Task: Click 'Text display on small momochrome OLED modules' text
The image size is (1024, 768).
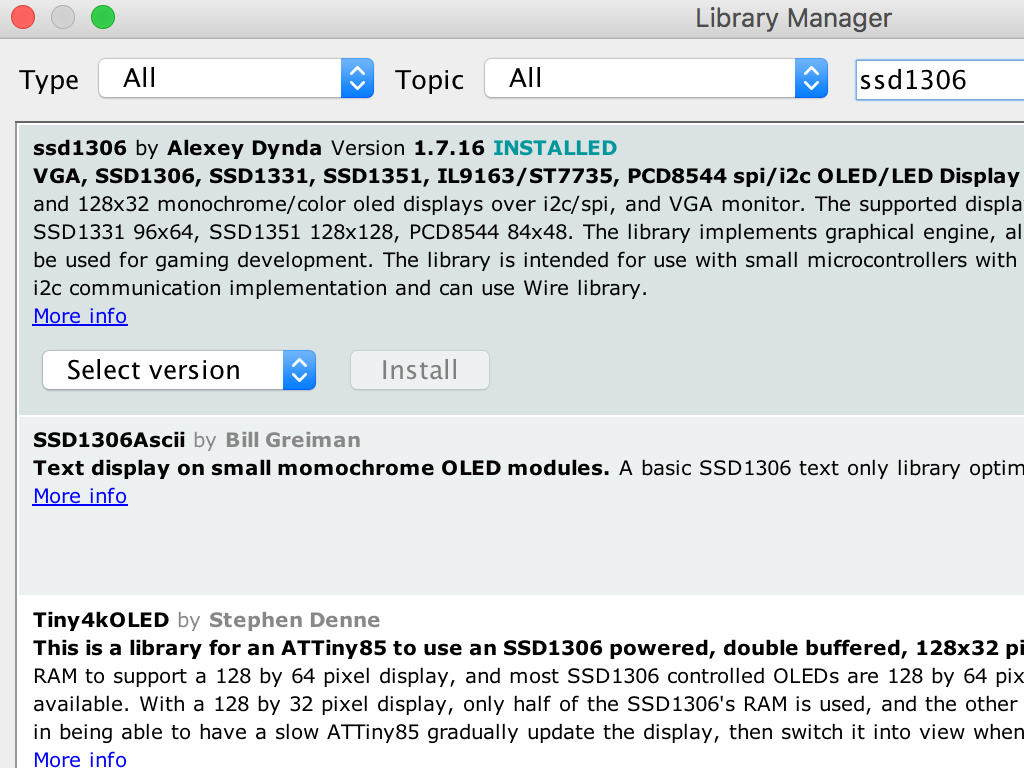Action: [x=321, y=468]
